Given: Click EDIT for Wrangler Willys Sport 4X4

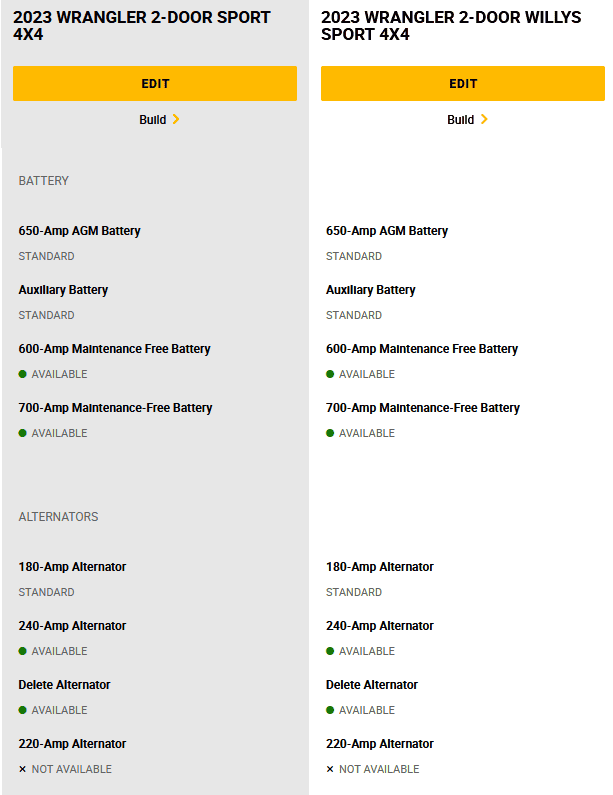Looking at the screenshot, I should [462, 83].
